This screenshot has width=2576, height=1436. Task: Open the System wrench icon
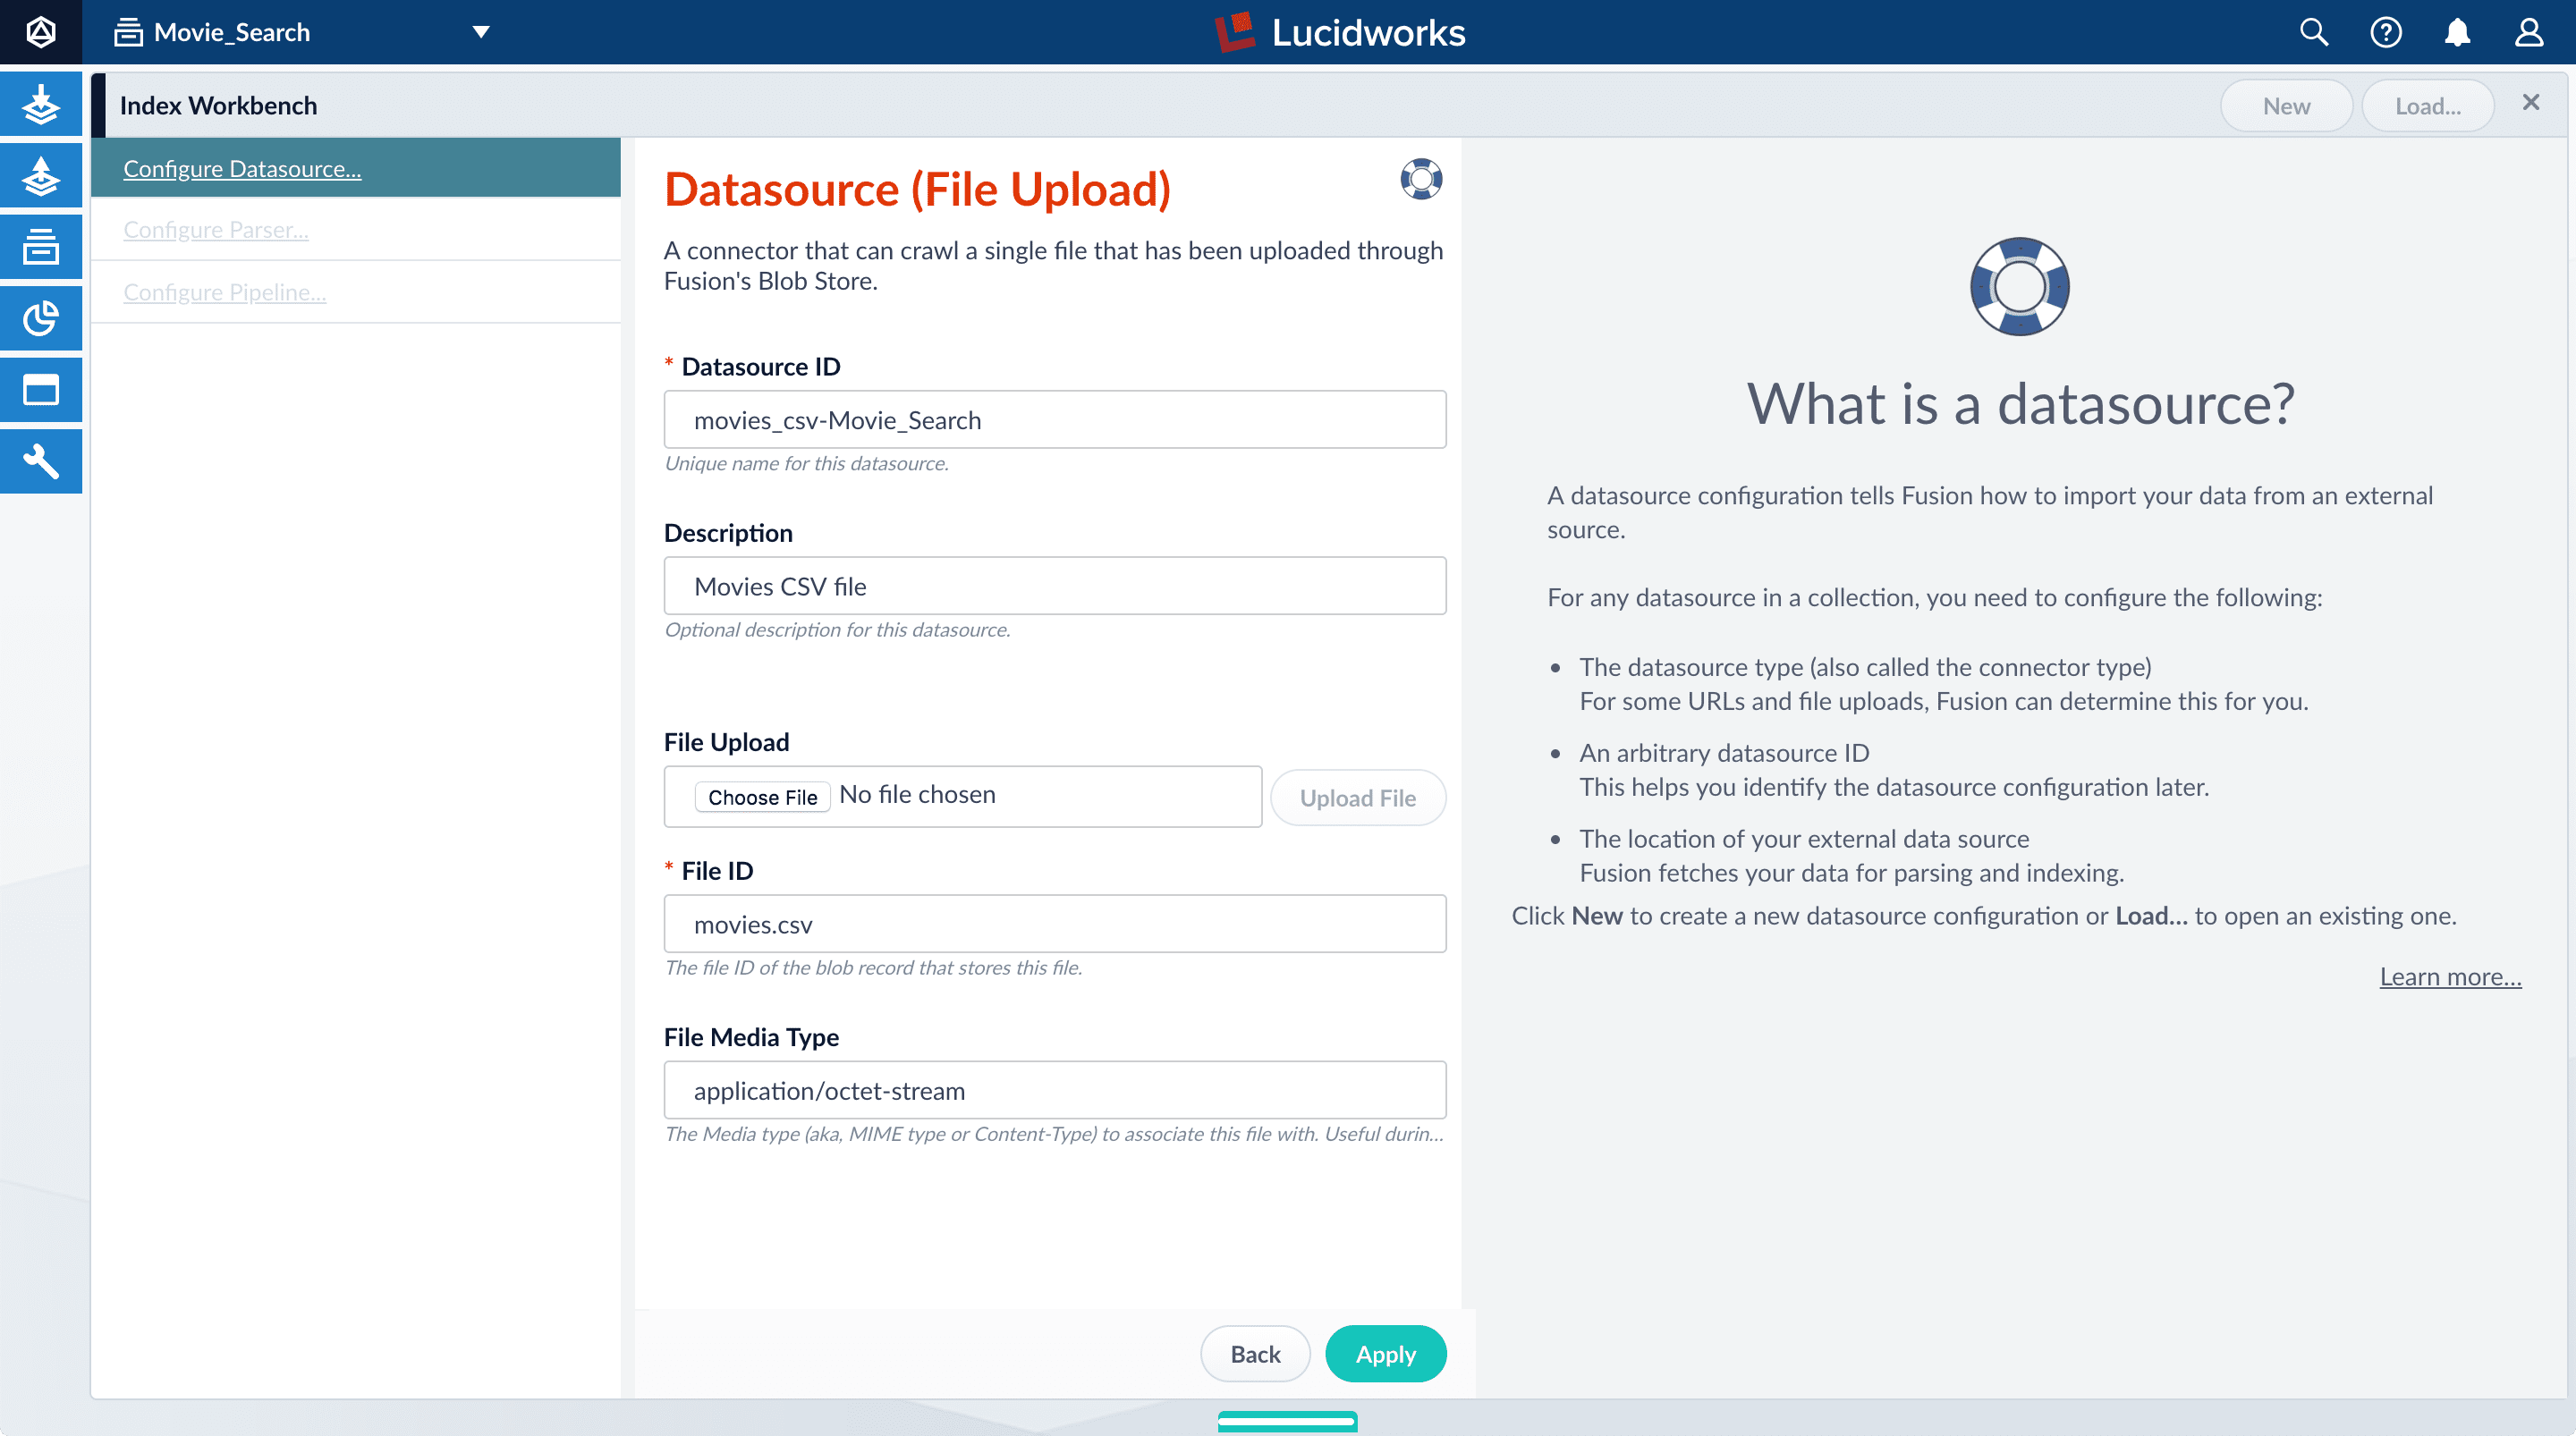tap(40, 461)
